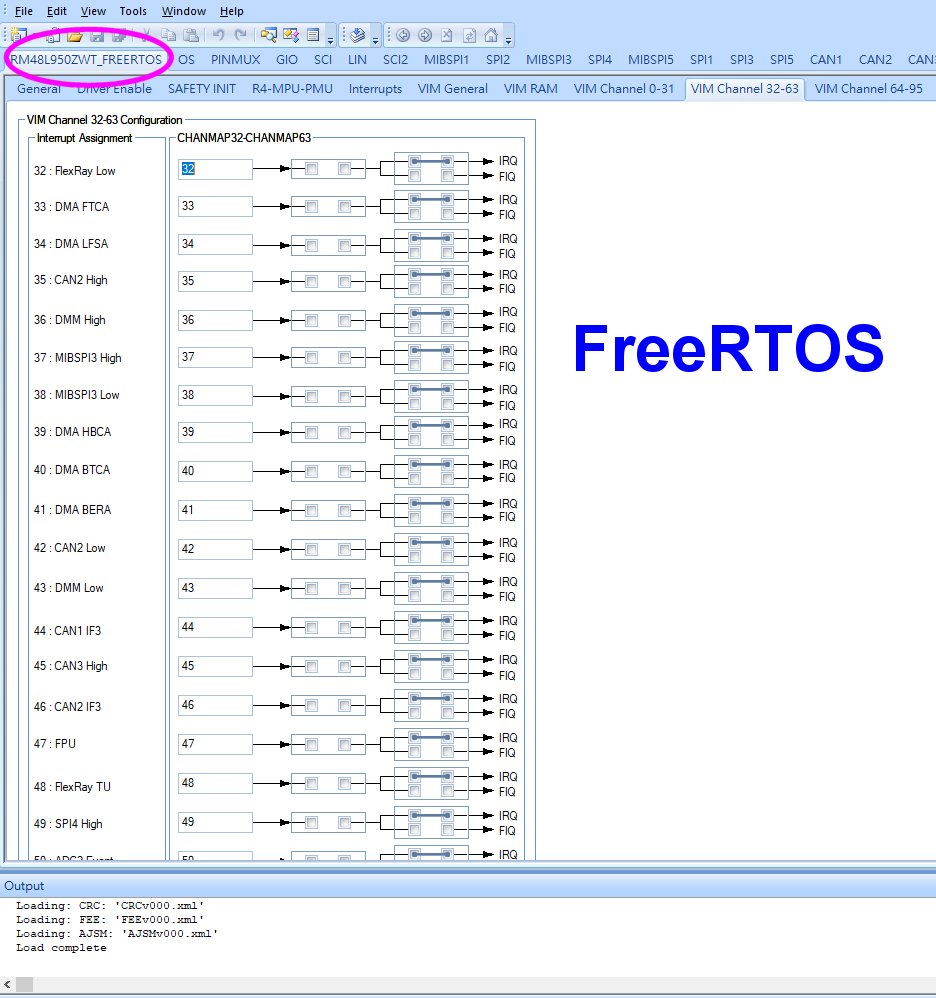This screenshot has width=936, height=998.
Task: Toggle first checkbox in DMM High row
Action: point(312,321)
